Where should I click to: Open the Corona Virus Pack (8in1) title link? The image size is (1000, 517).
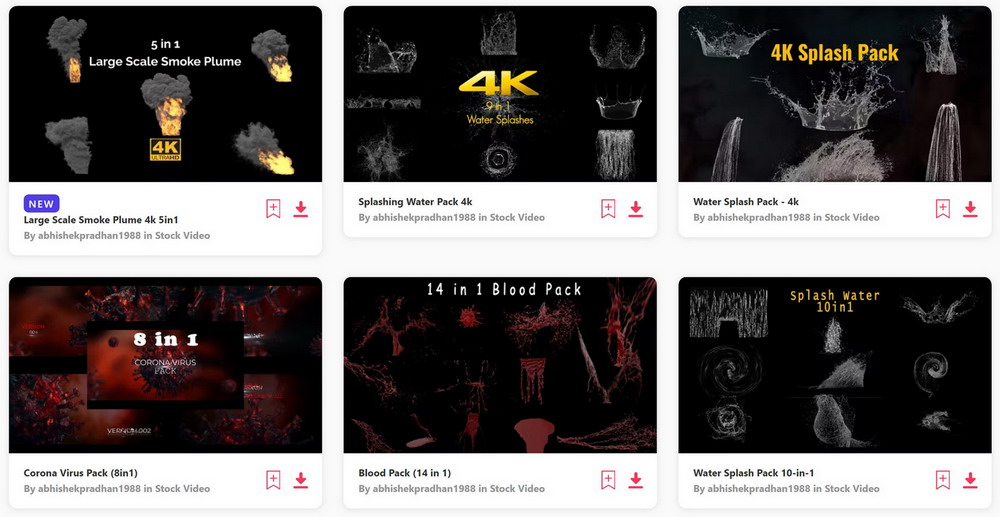(80, 473)
